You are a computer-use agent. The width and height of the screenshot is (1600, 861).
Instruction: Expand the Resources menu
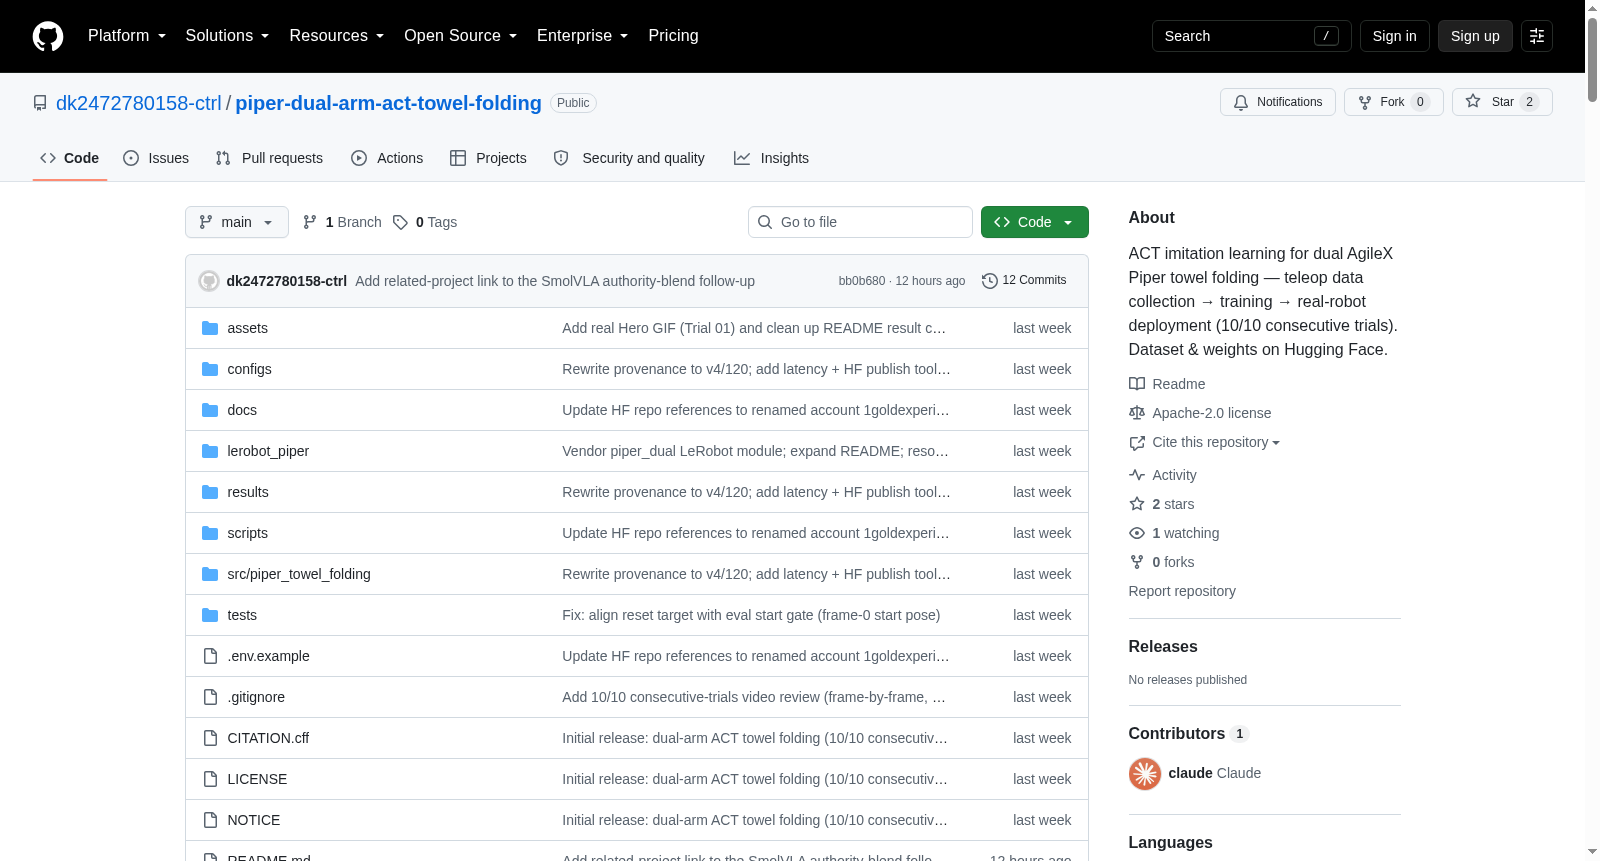[336, 36]
